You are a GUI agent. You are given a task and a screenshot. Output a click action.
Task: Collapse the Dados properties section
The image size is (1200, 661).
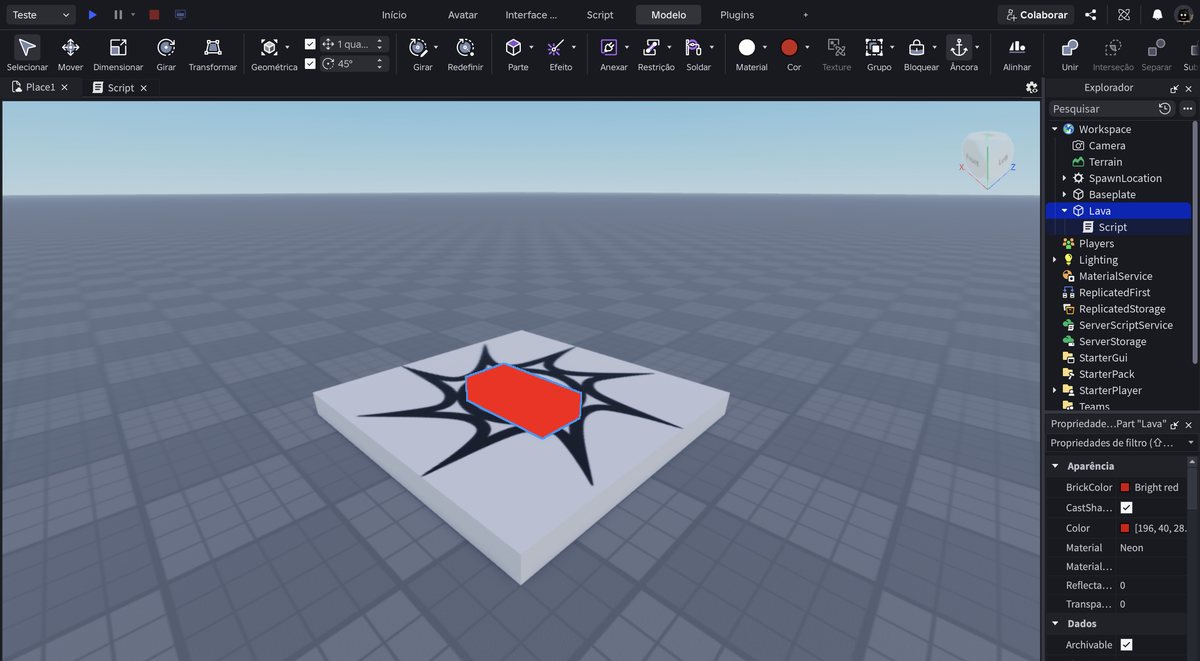tap(1054, 624)
